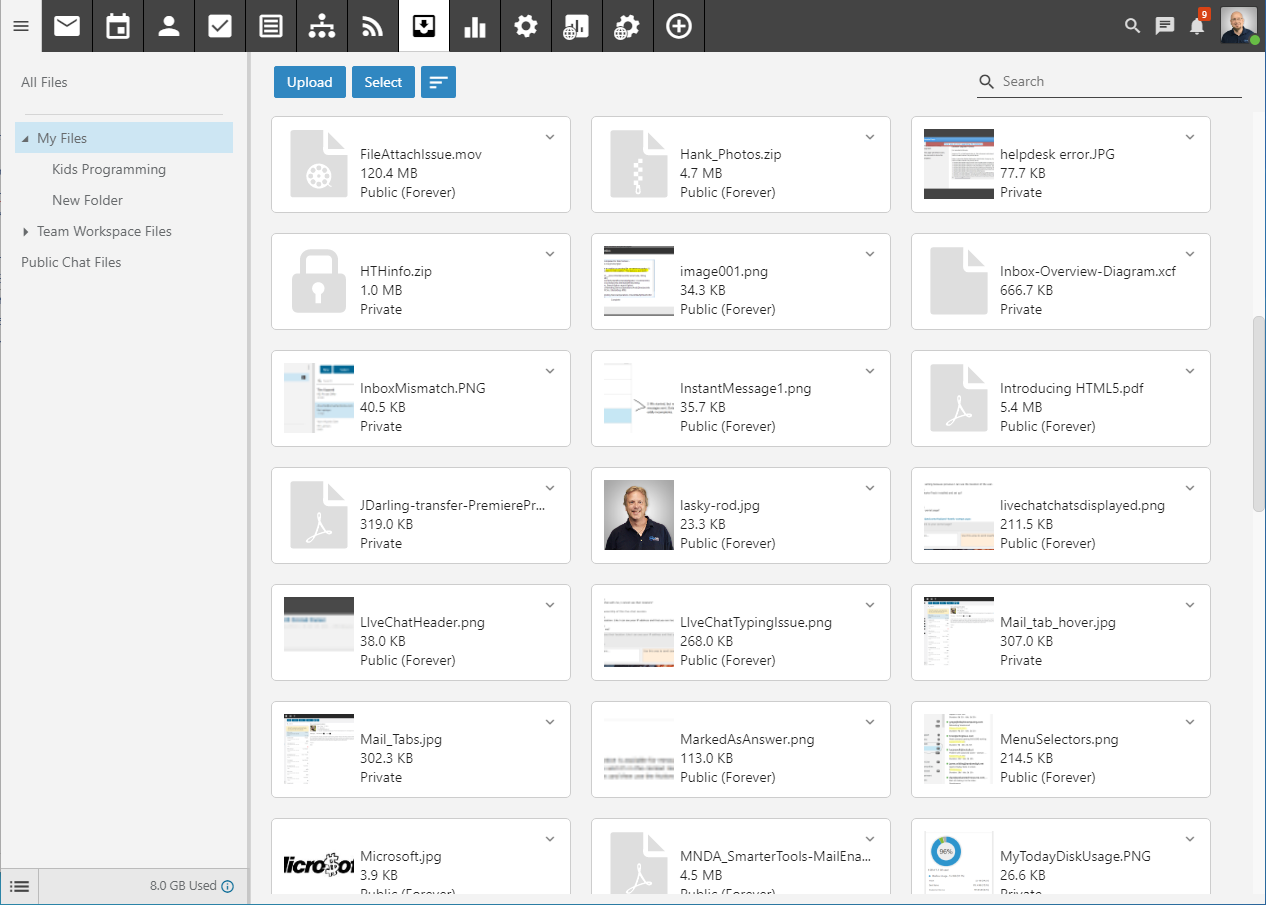Expand the dropdown on FileAttachIssue.mov

click(x=549, y=137)
